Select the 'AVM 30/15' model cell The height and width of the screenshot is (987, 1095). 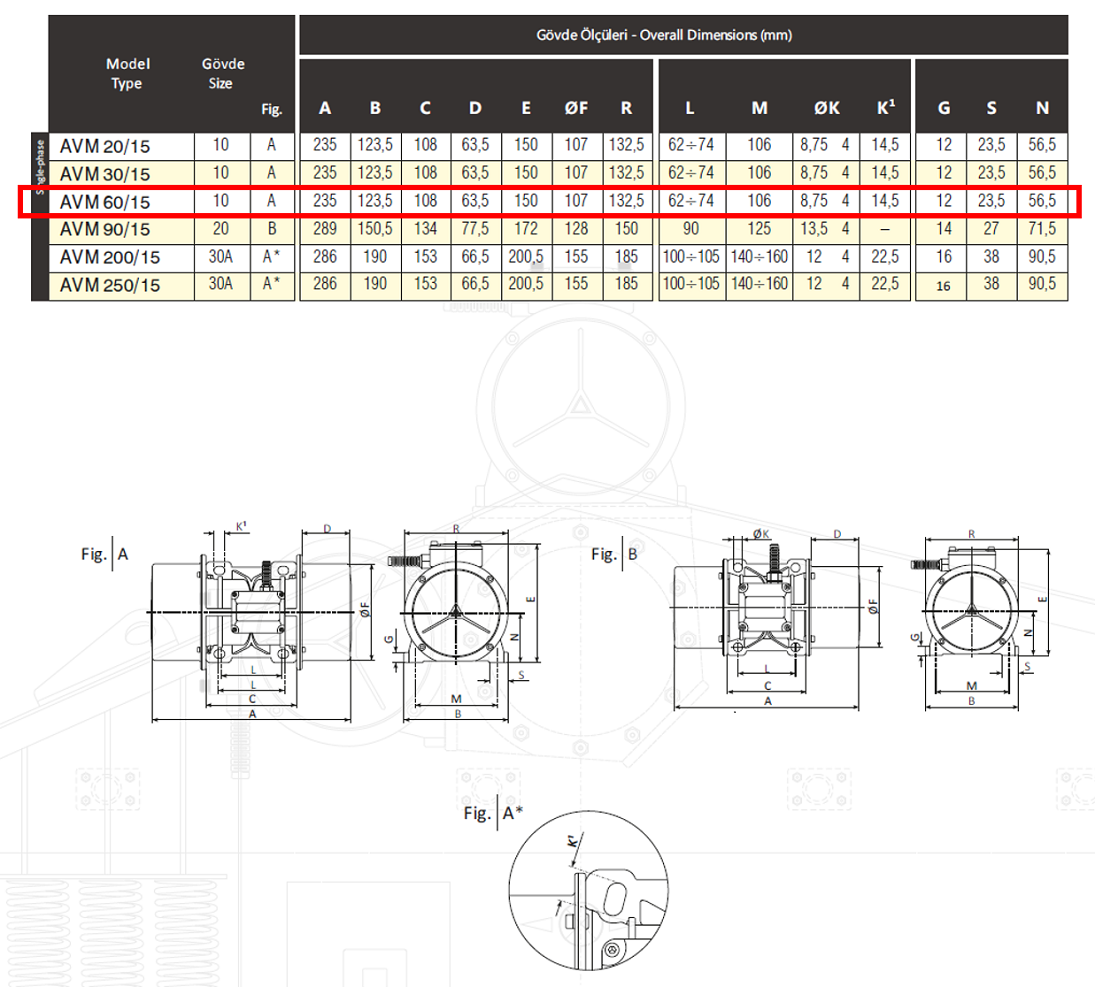122,173
